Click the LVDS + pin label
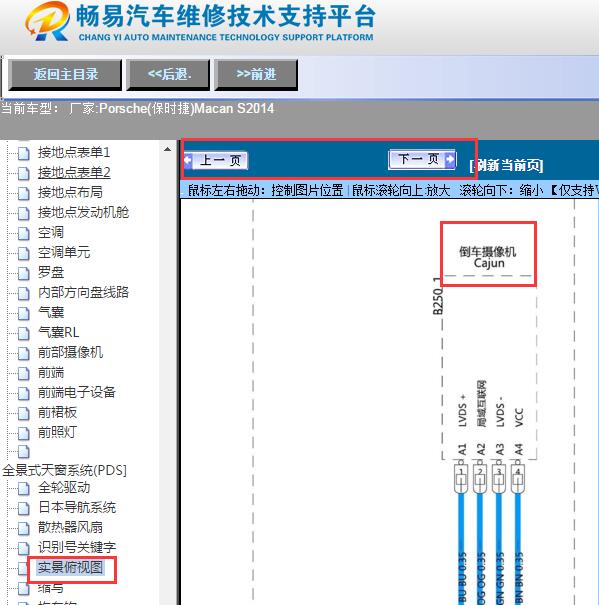This screenshot has height=605, width=599. click(462, 411)
